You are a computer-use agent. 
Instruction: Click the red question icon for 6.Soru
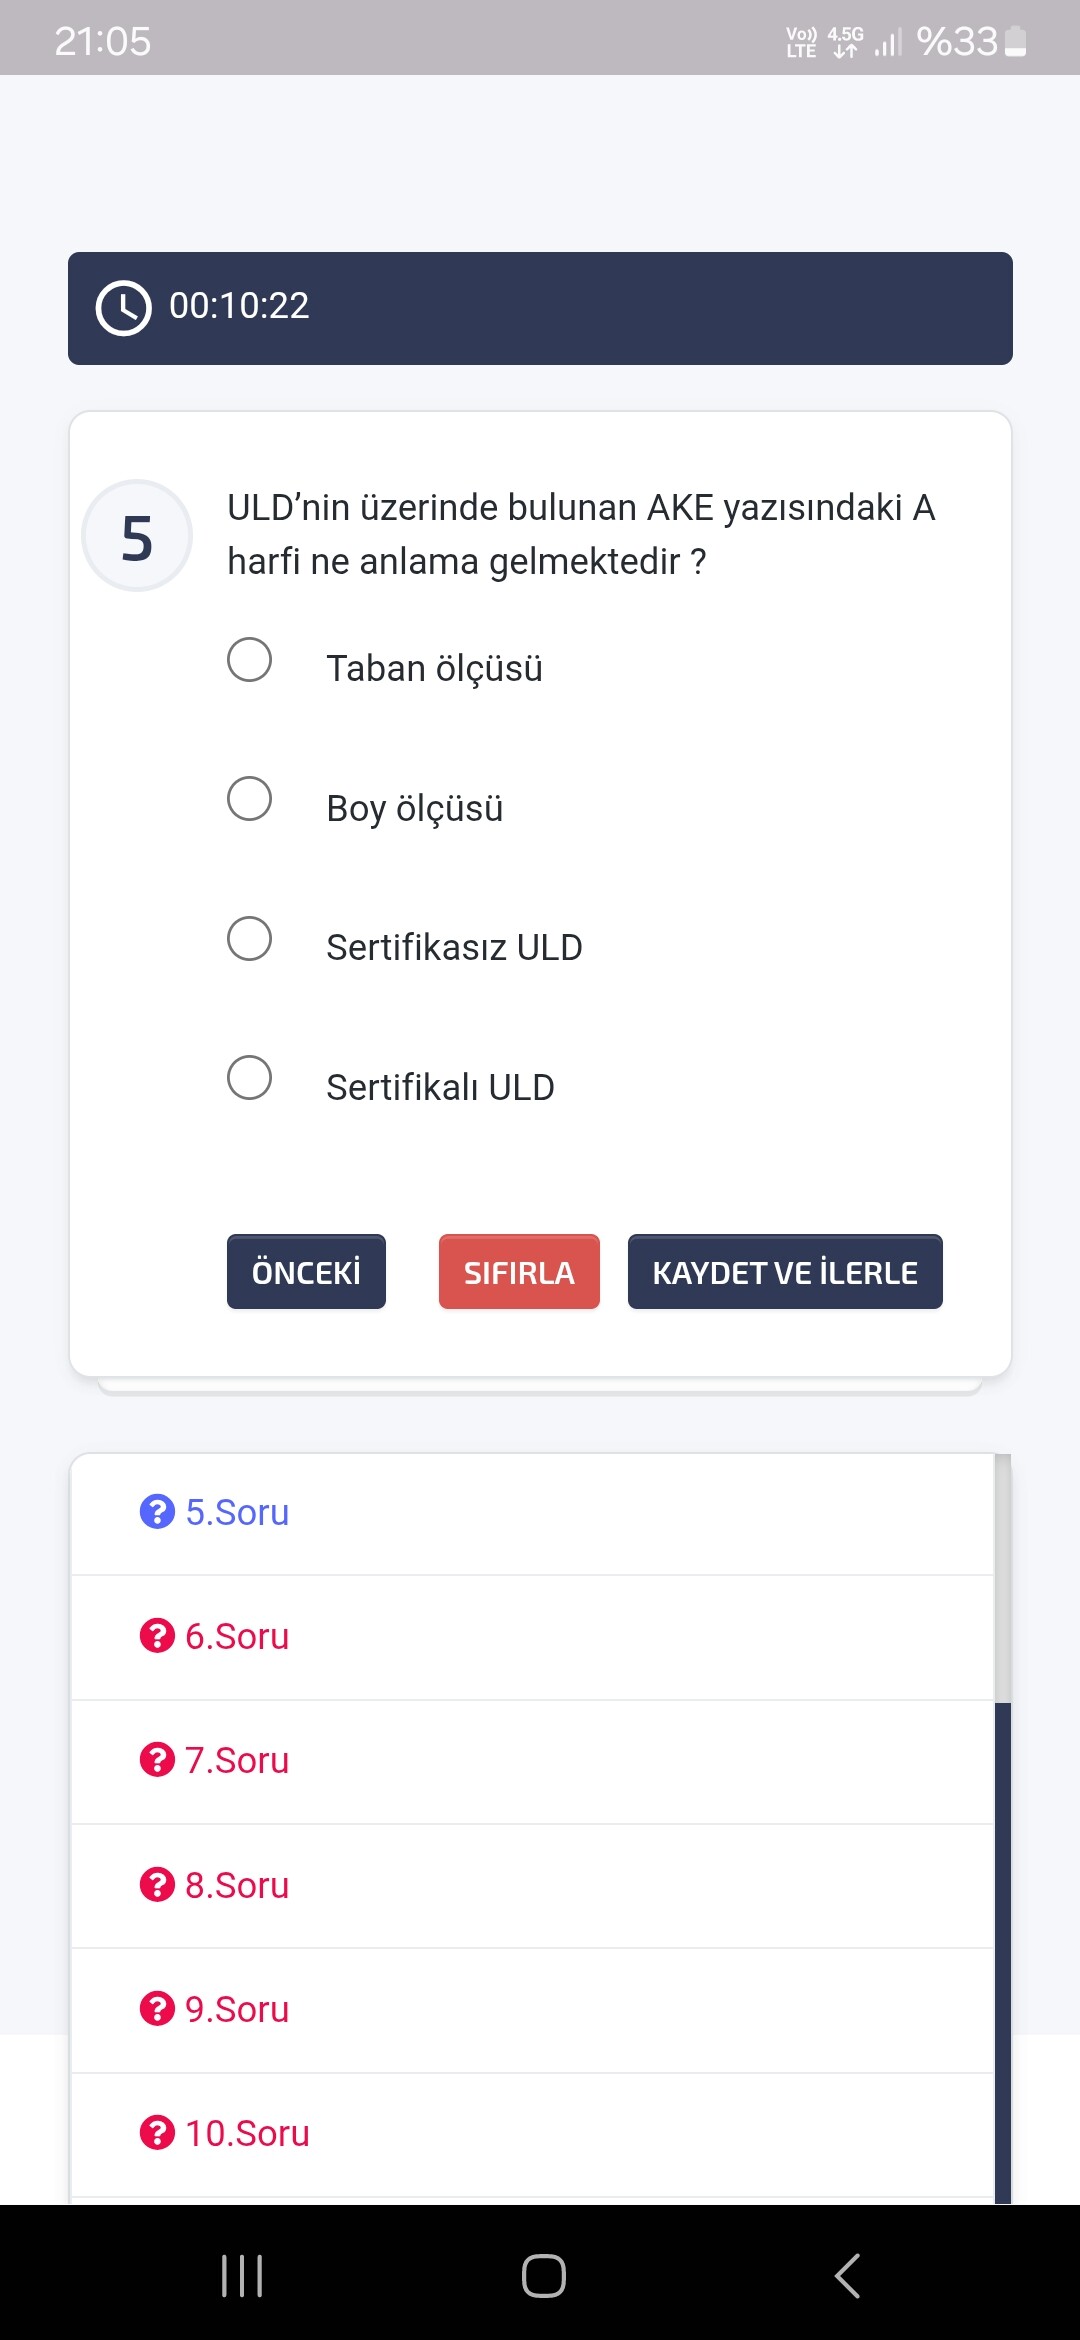[x=157, y=1636]
